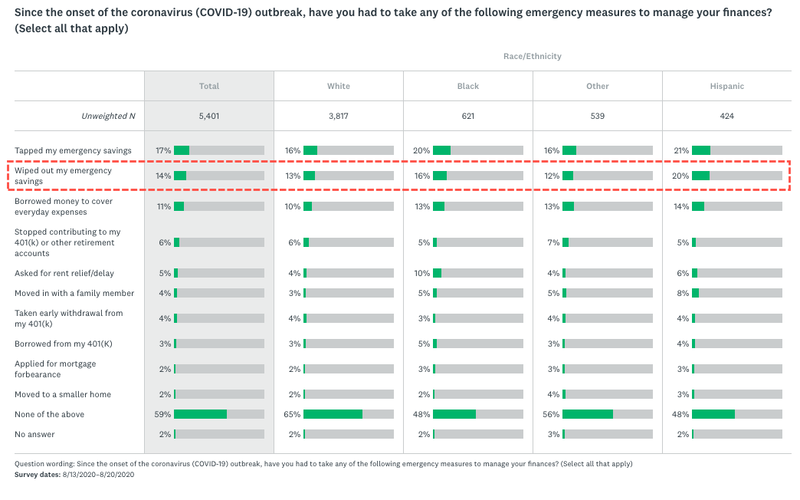This screenshot has width=800, height=500.
Task: Select the White column header
Action: pos(338,86)
